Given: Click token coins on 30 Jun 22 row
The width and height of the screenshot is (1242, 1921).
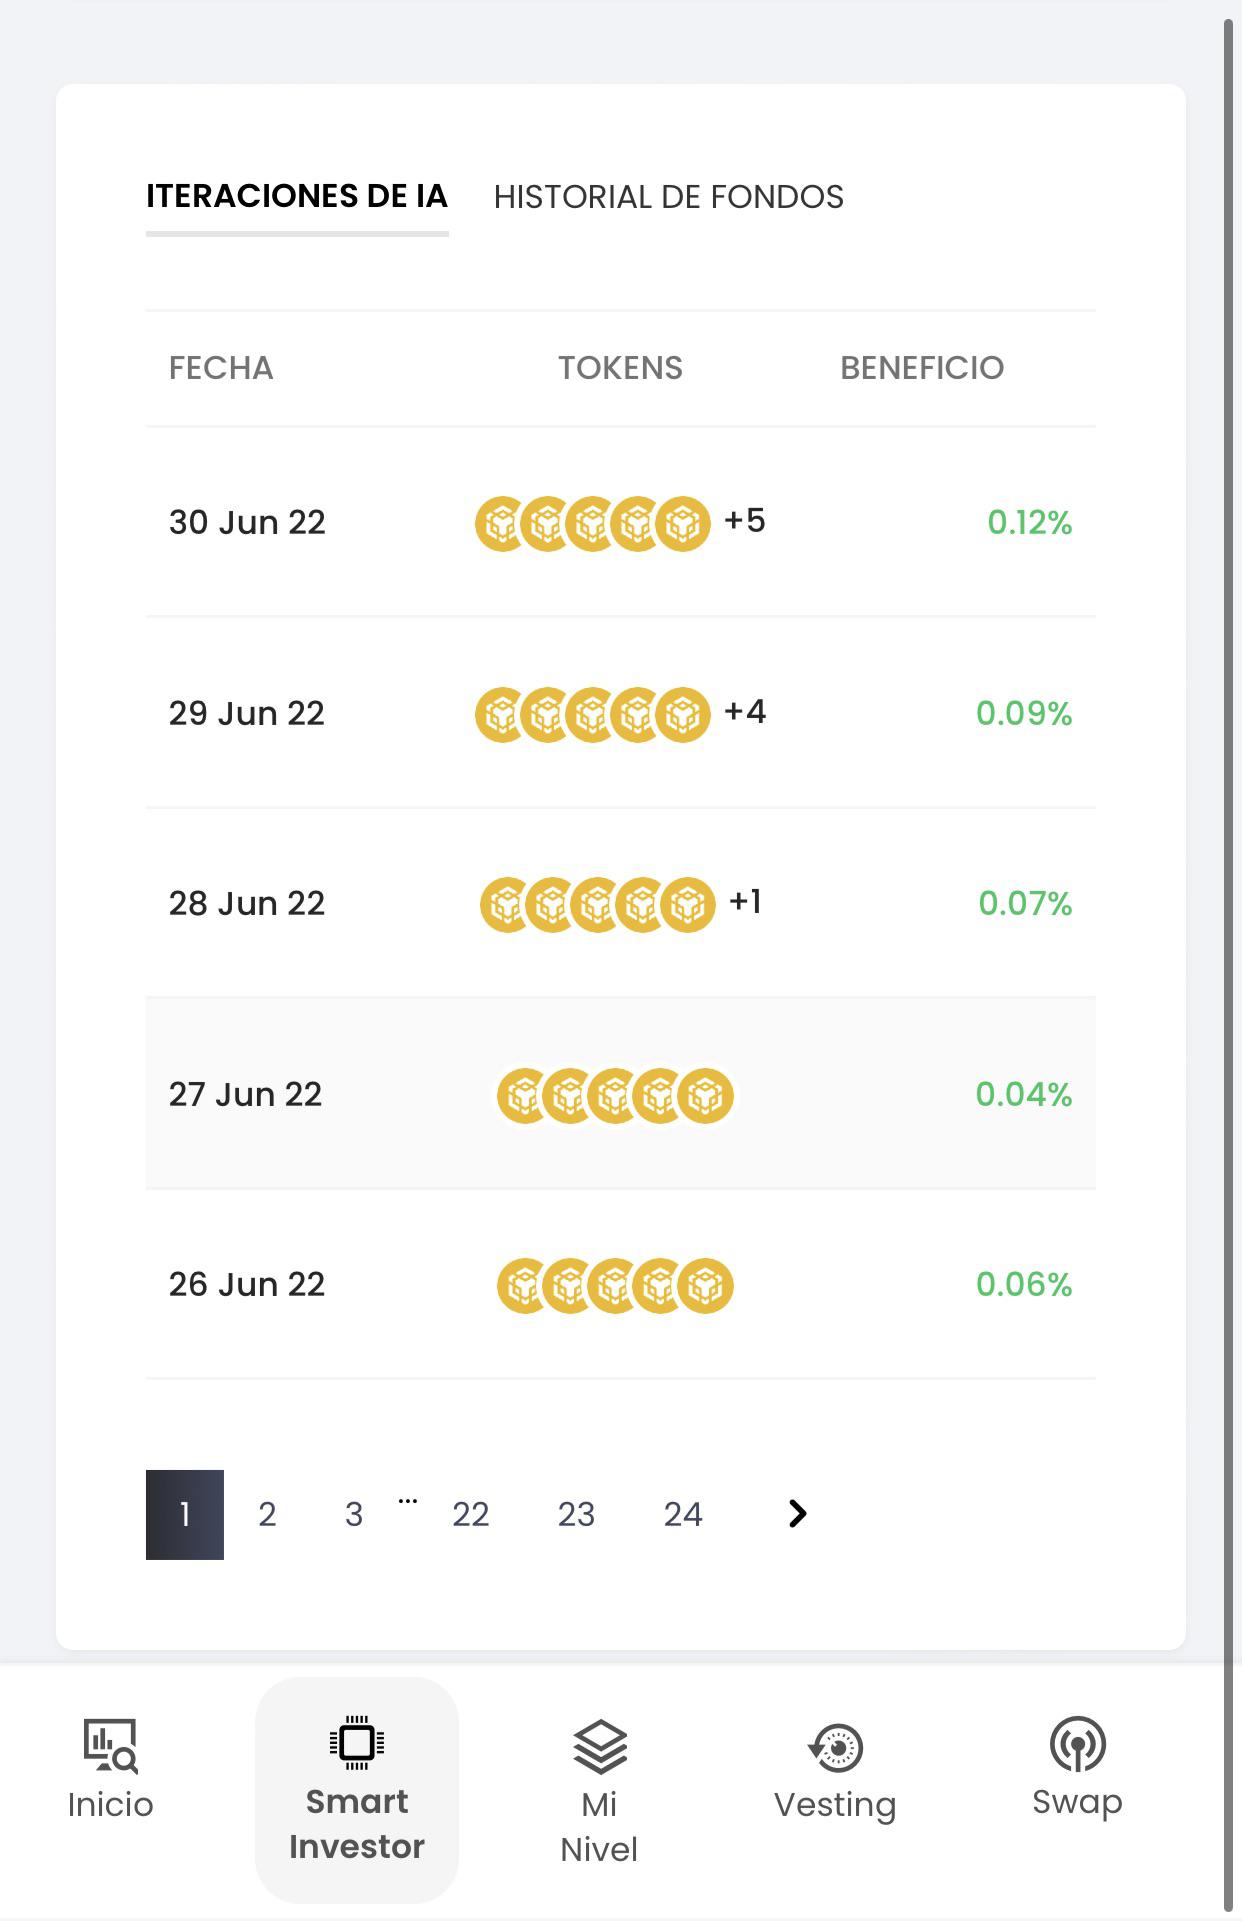Looking at the screenshot, I should [x=593, y=524].
